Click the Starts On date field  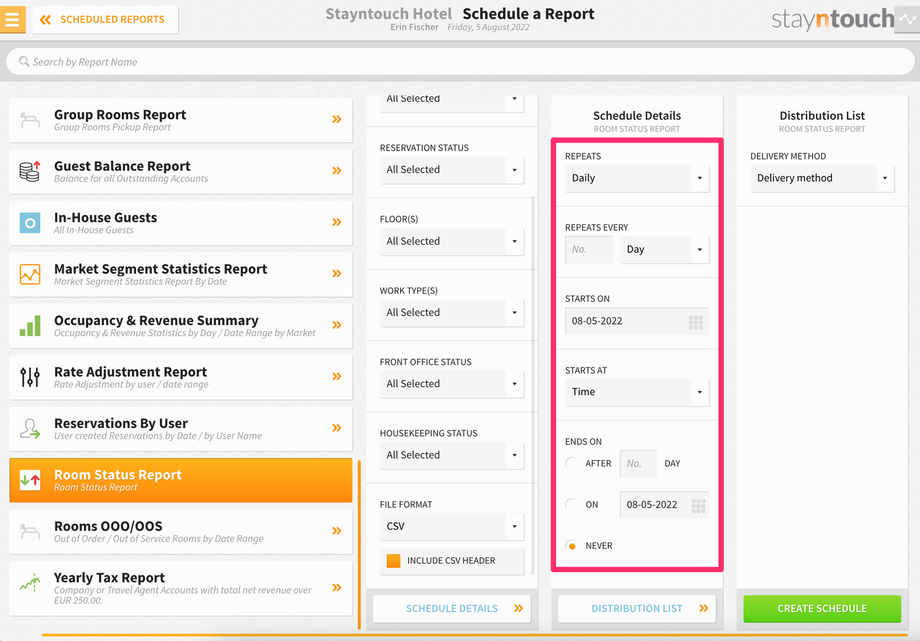pyautogui.click(x=637, y=321)
